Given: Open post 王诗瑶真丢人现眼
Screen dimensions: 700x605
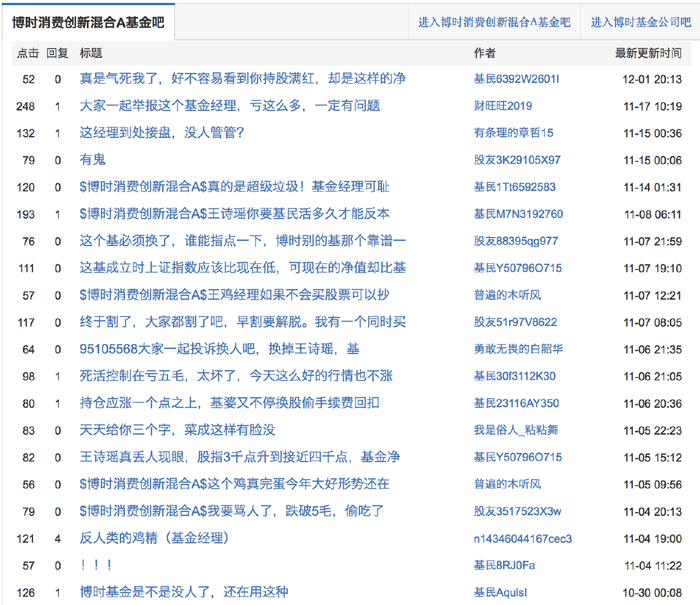Looking at the screenshot, I should (x=240, y=457).
